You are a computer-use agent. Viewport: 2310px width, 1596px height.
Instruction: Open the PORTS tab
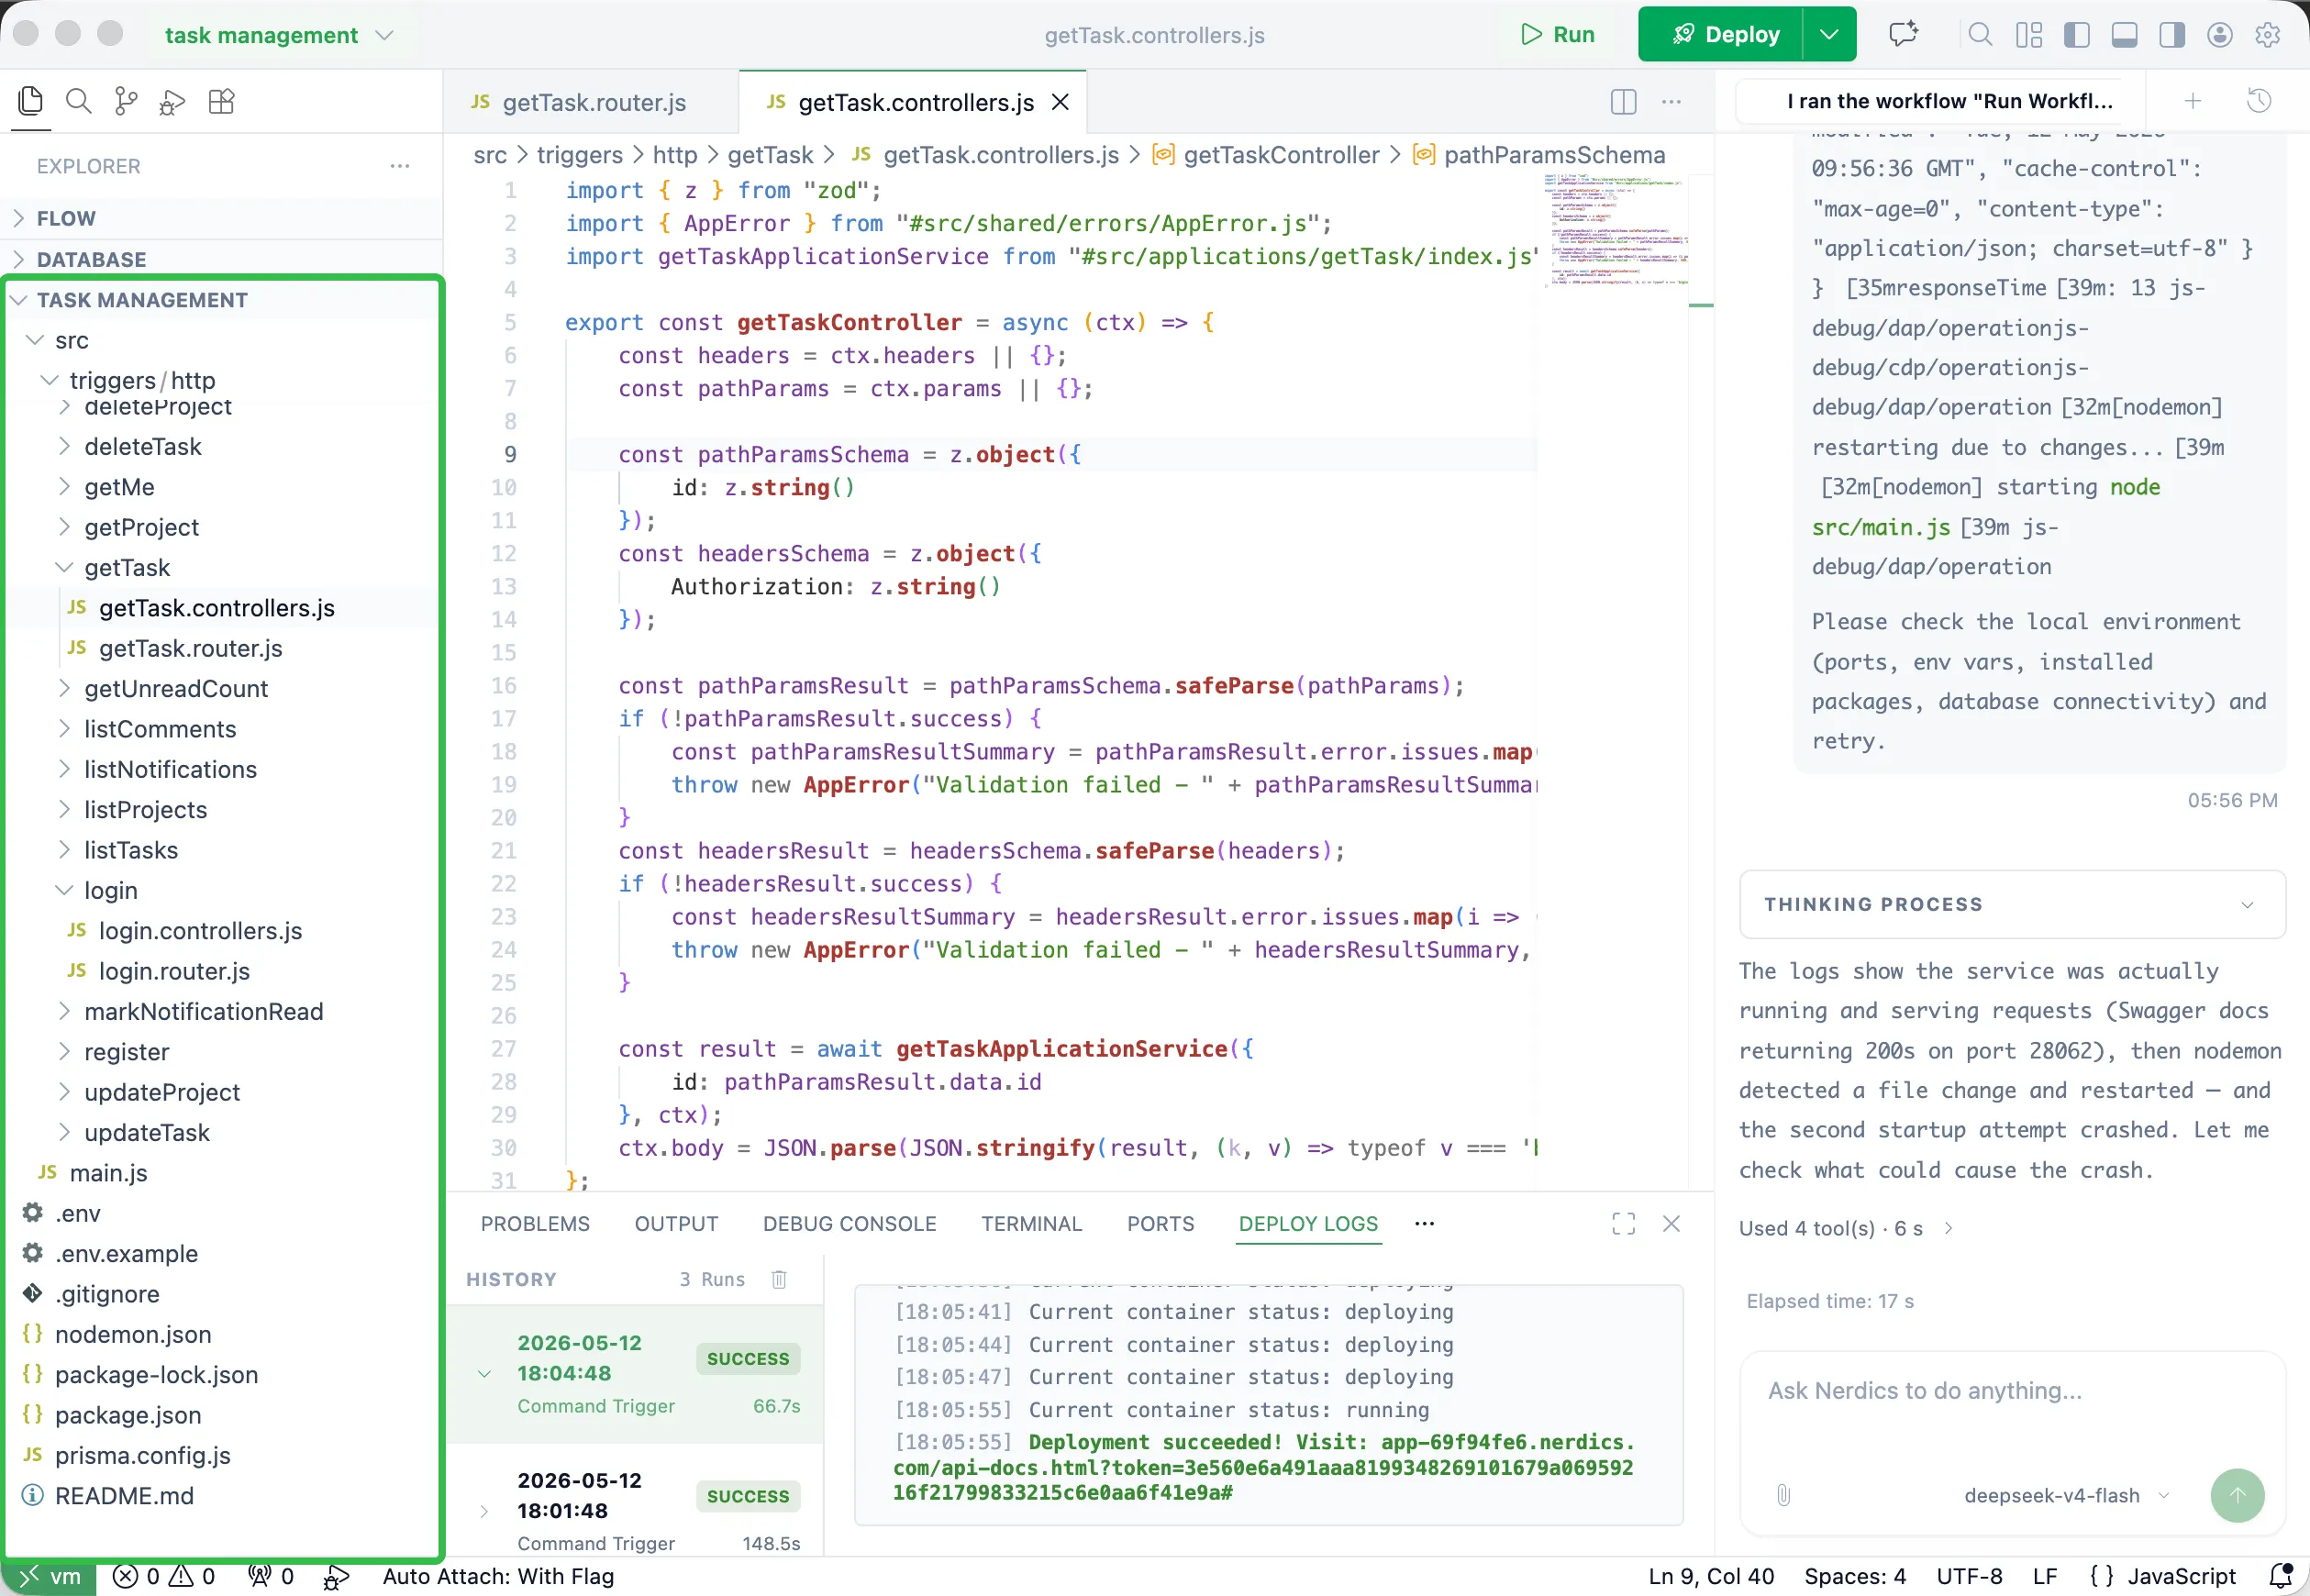[1160, 1224]
